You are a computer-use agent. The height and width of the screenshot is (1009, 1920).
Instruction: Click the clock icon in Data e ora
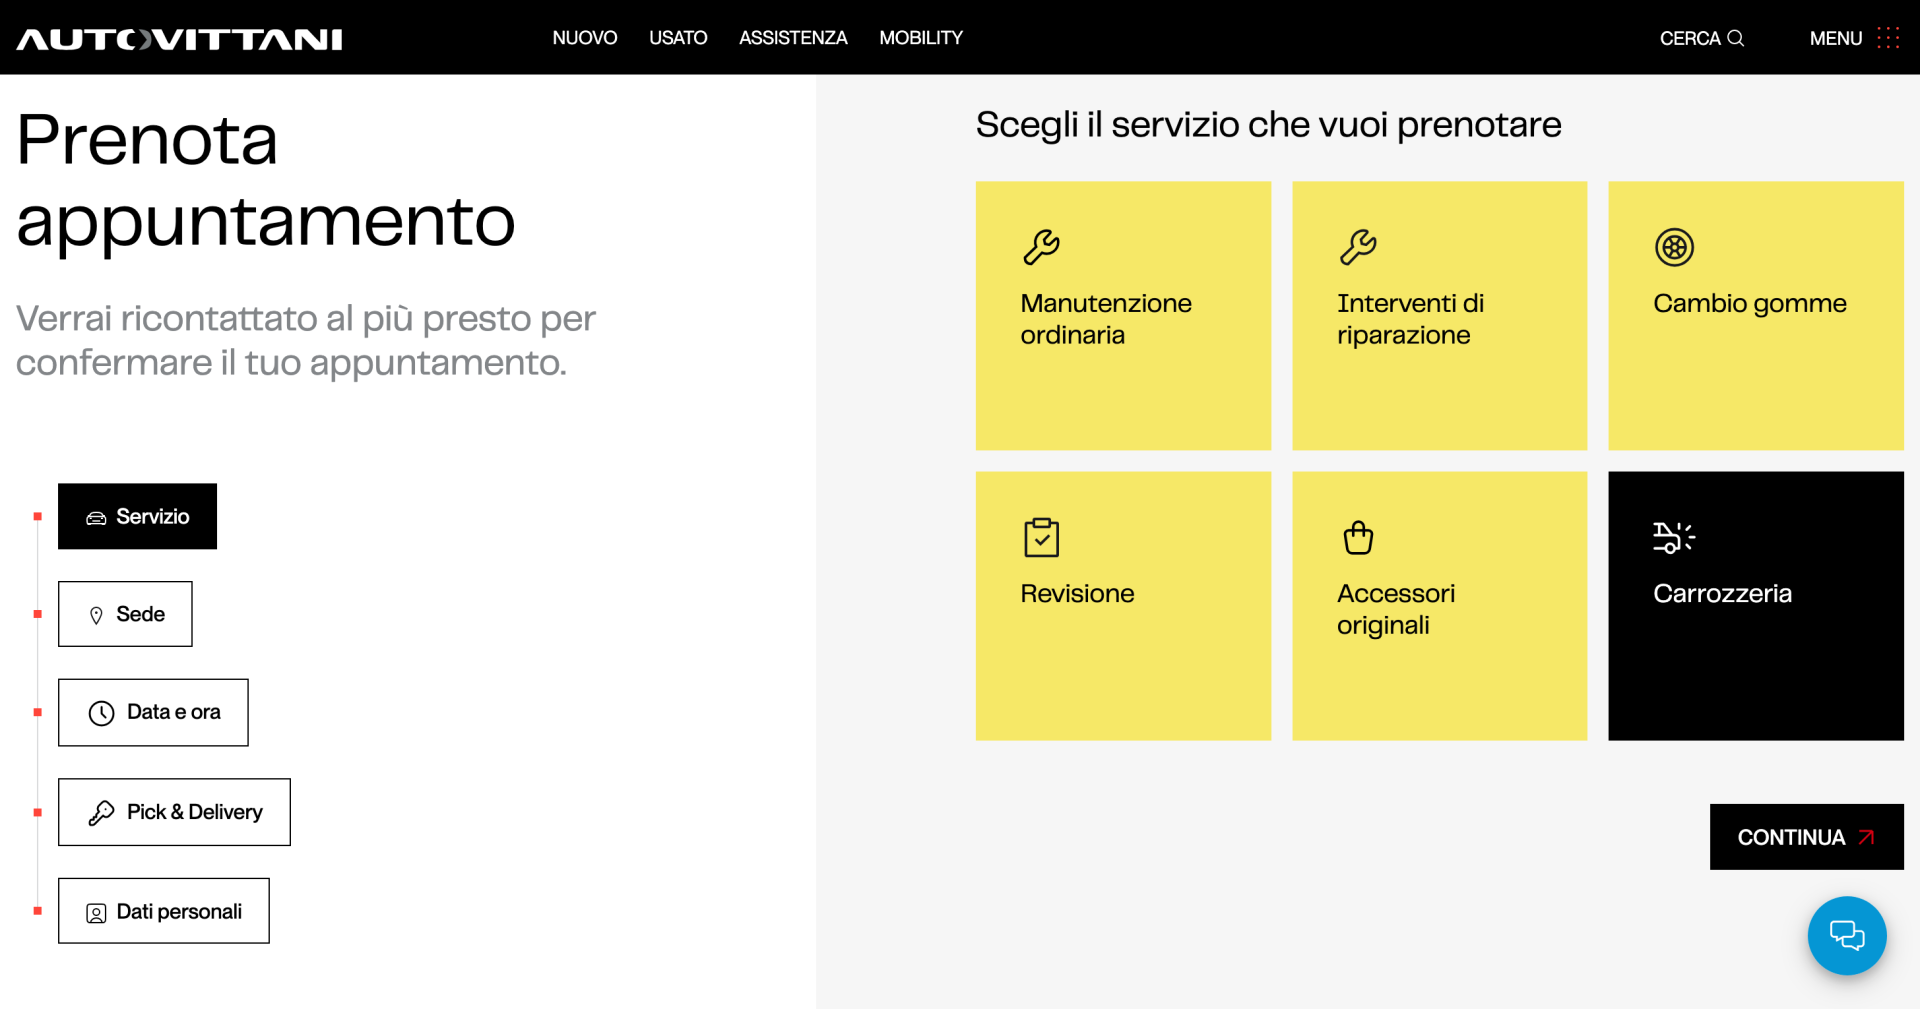pos(101,713)
